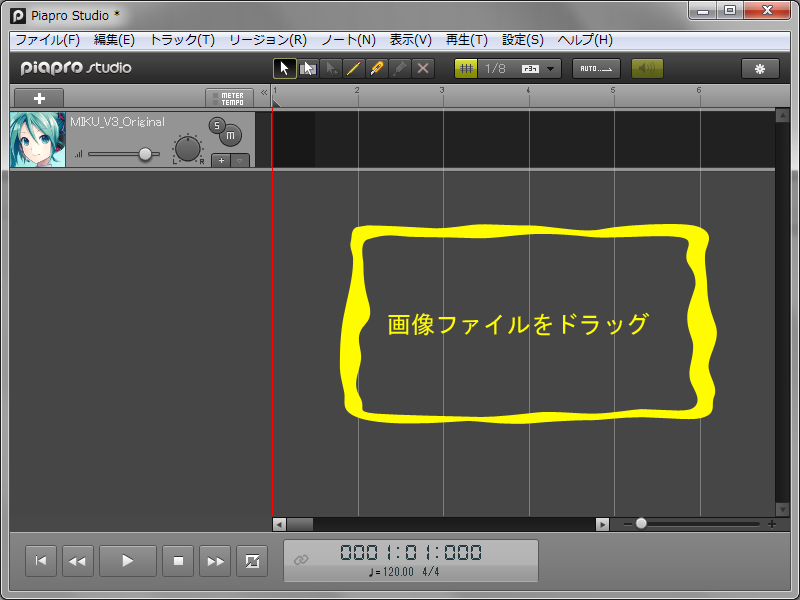The height and width of the screenshot is (600, 800).
Task: Open settings with the gear button
Action: coord(760,68)
